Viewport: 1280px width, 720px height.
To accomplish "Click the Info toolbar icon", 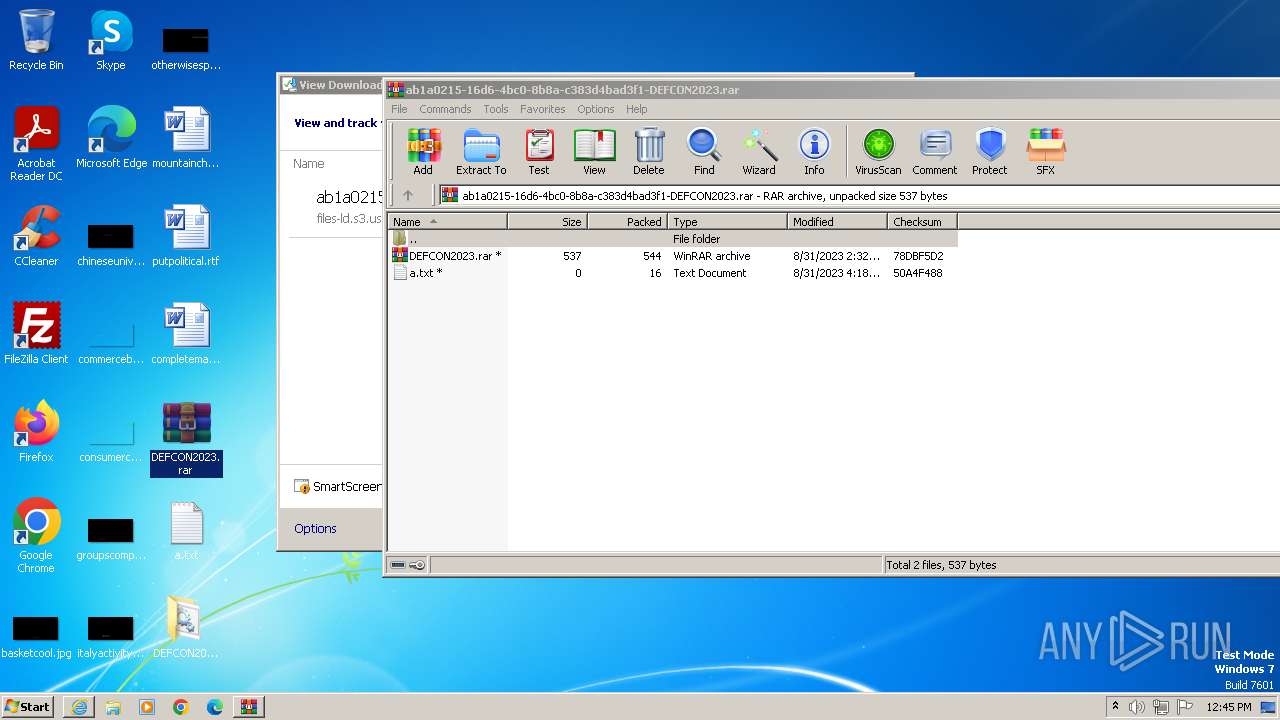I will [814, 152].
